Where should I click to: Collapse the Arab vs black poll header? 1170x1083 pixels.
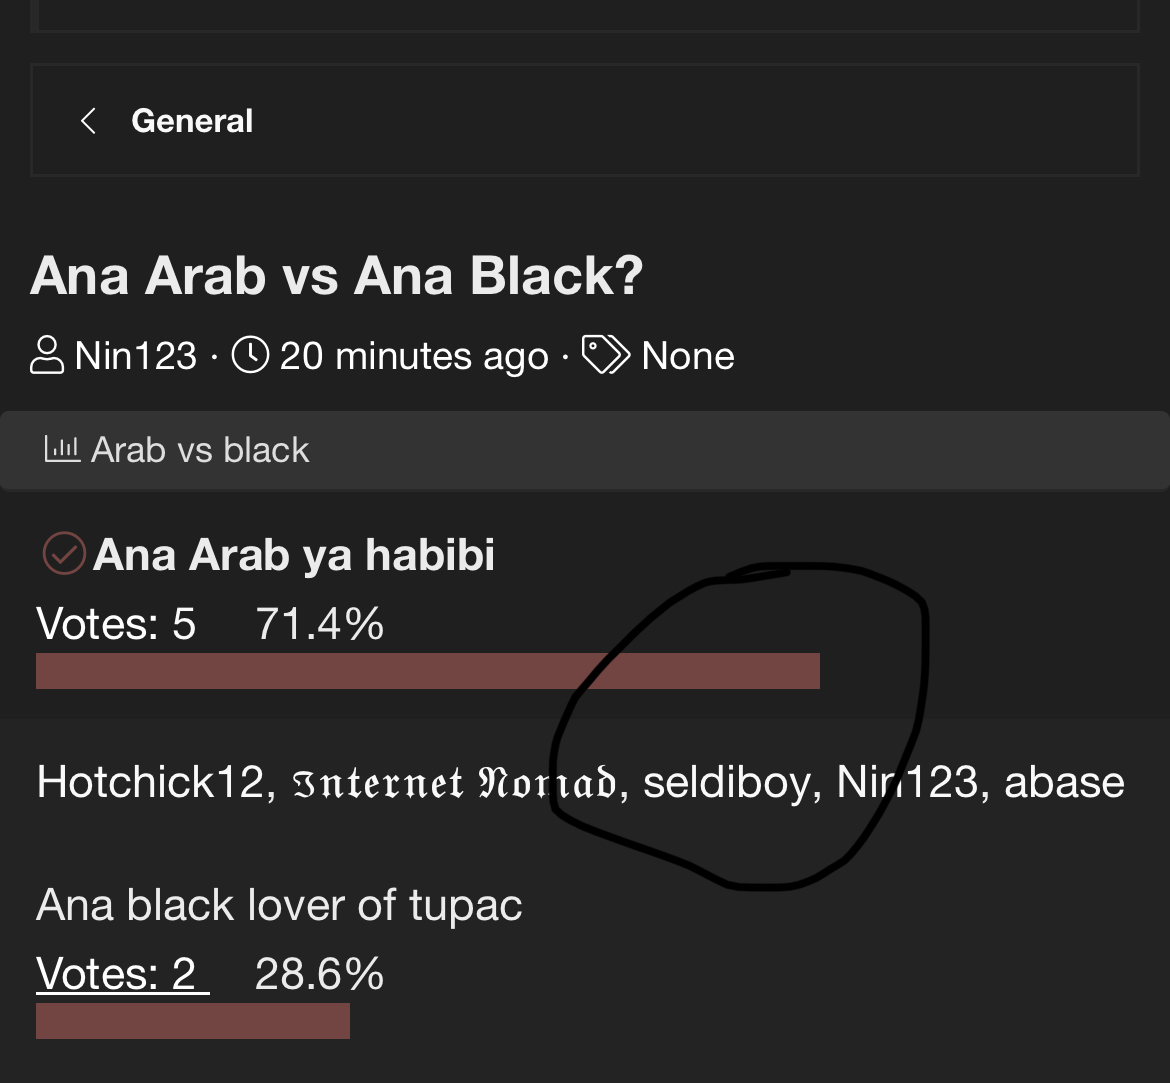tap(585, 450)
